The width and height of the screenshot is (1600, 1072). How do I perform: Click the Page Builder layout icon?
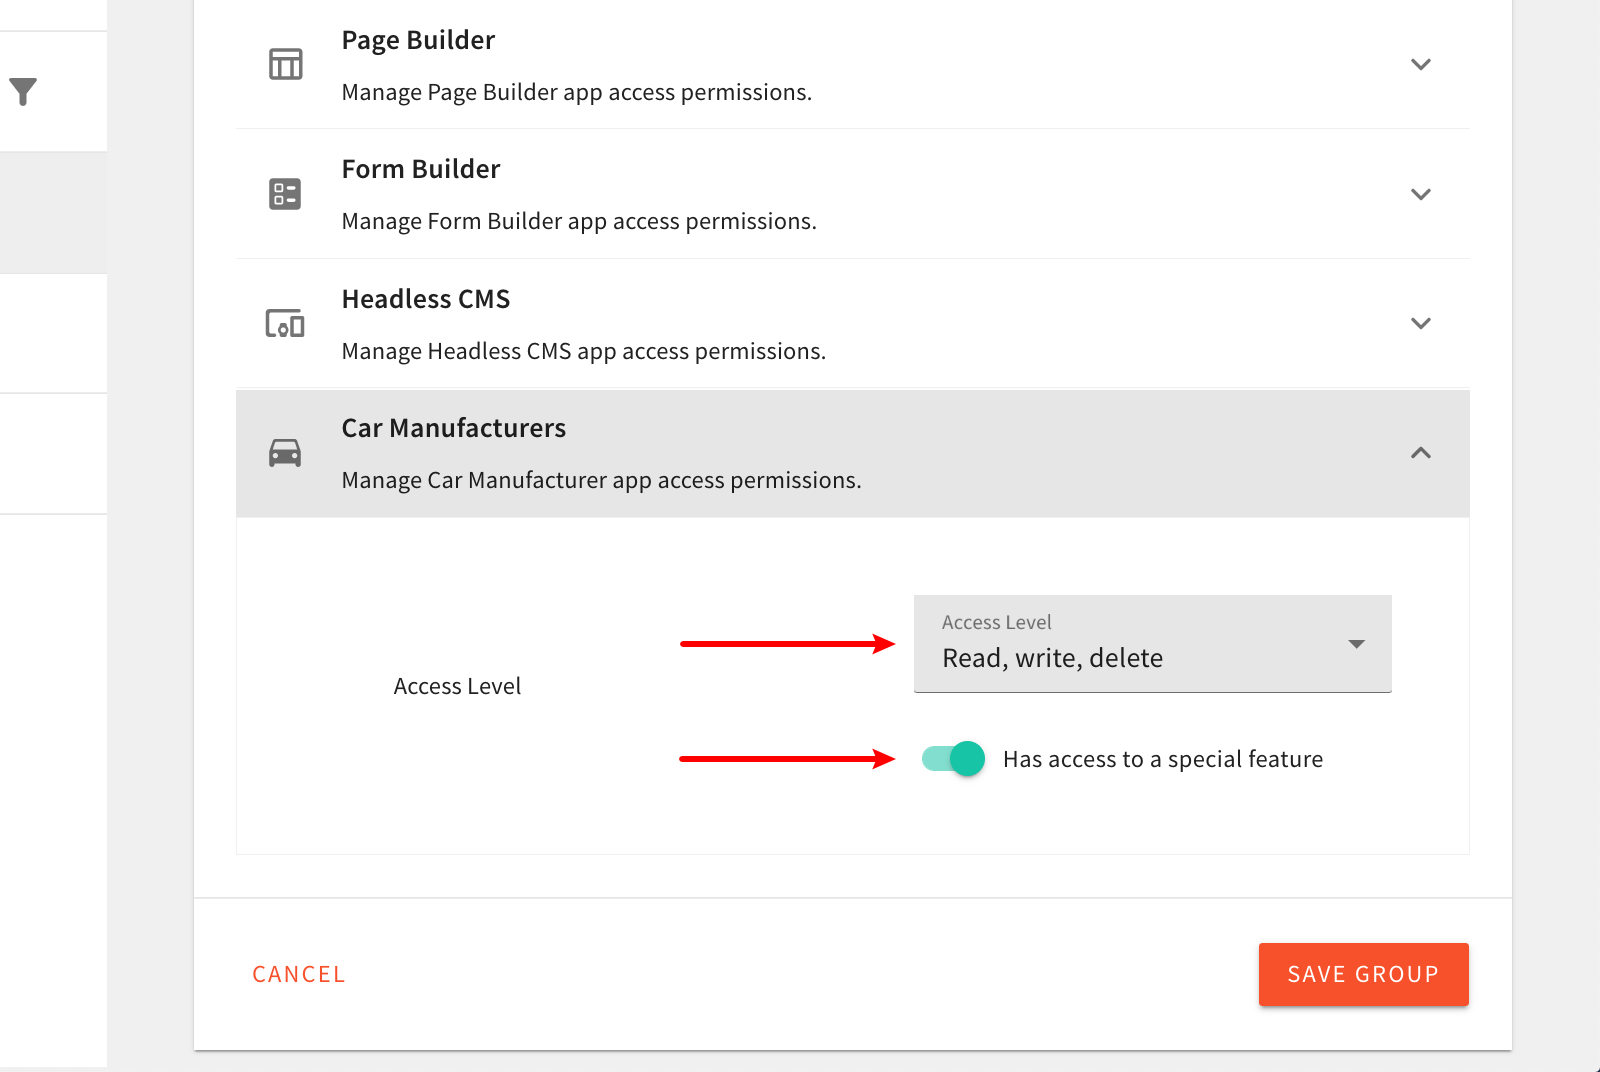tap(285, 64)
